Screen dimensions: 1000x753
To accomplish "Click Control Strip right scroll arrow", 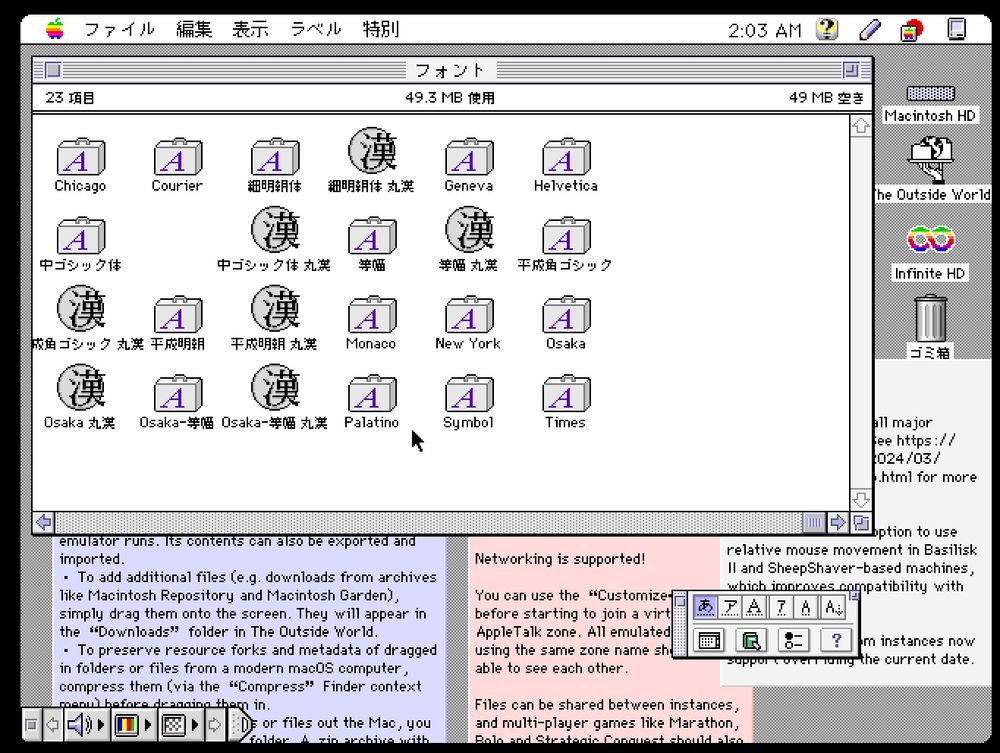I will pos(215,725).
